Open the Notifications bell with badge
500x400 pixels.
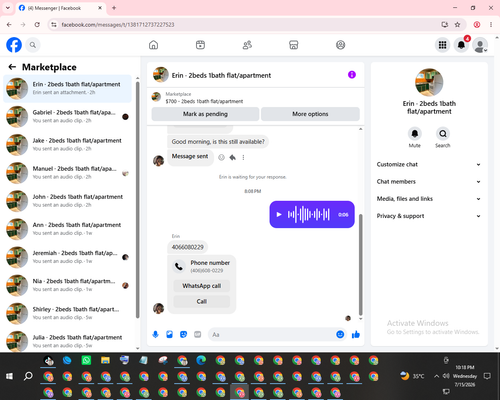(461, 45)
